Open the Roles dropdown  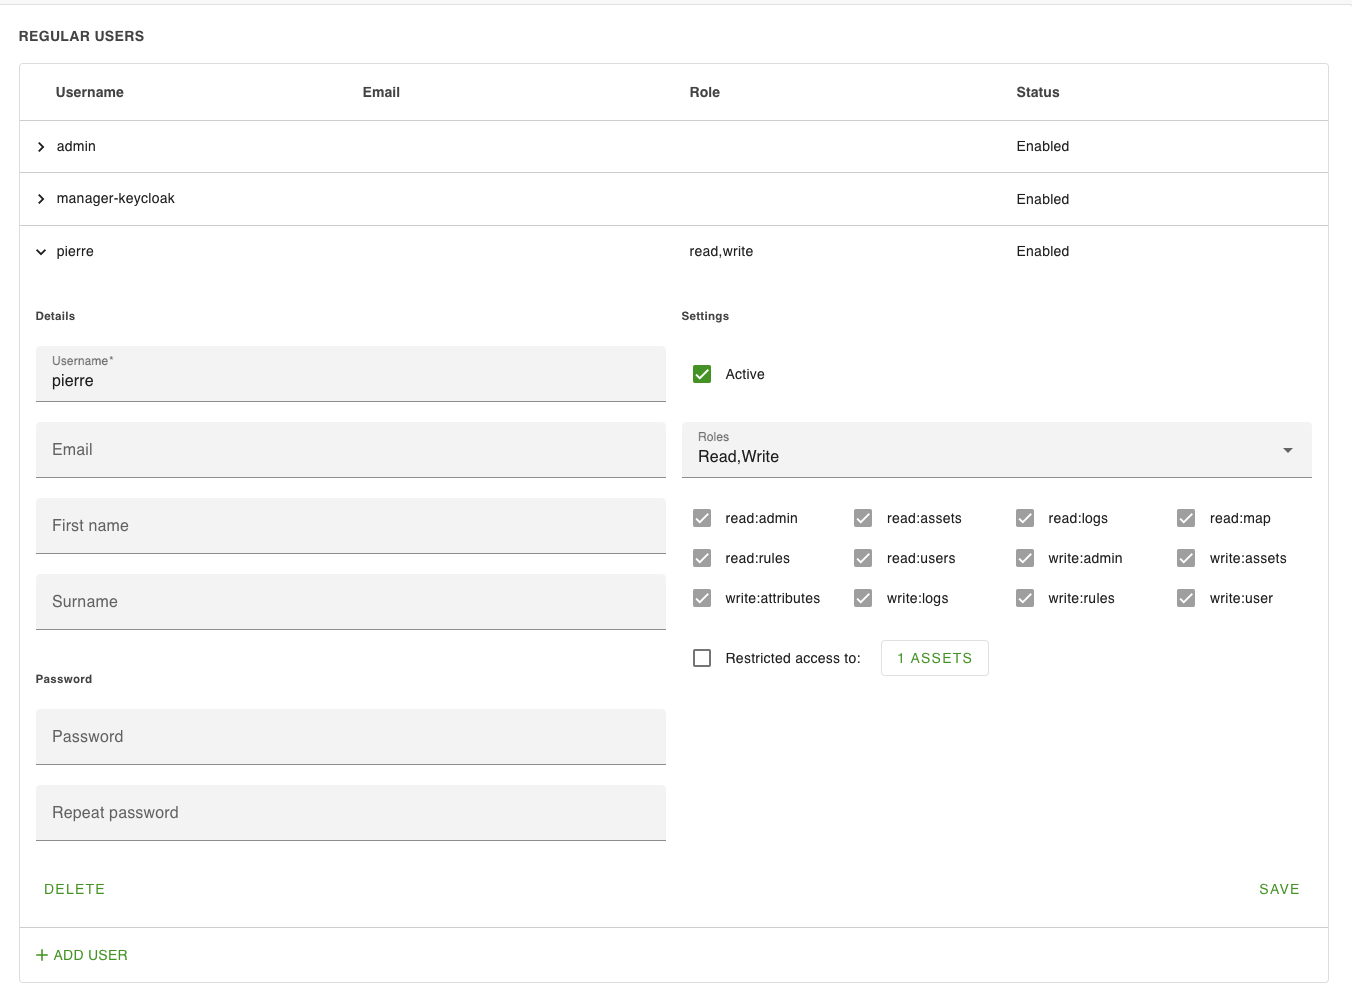pos(996,450)
